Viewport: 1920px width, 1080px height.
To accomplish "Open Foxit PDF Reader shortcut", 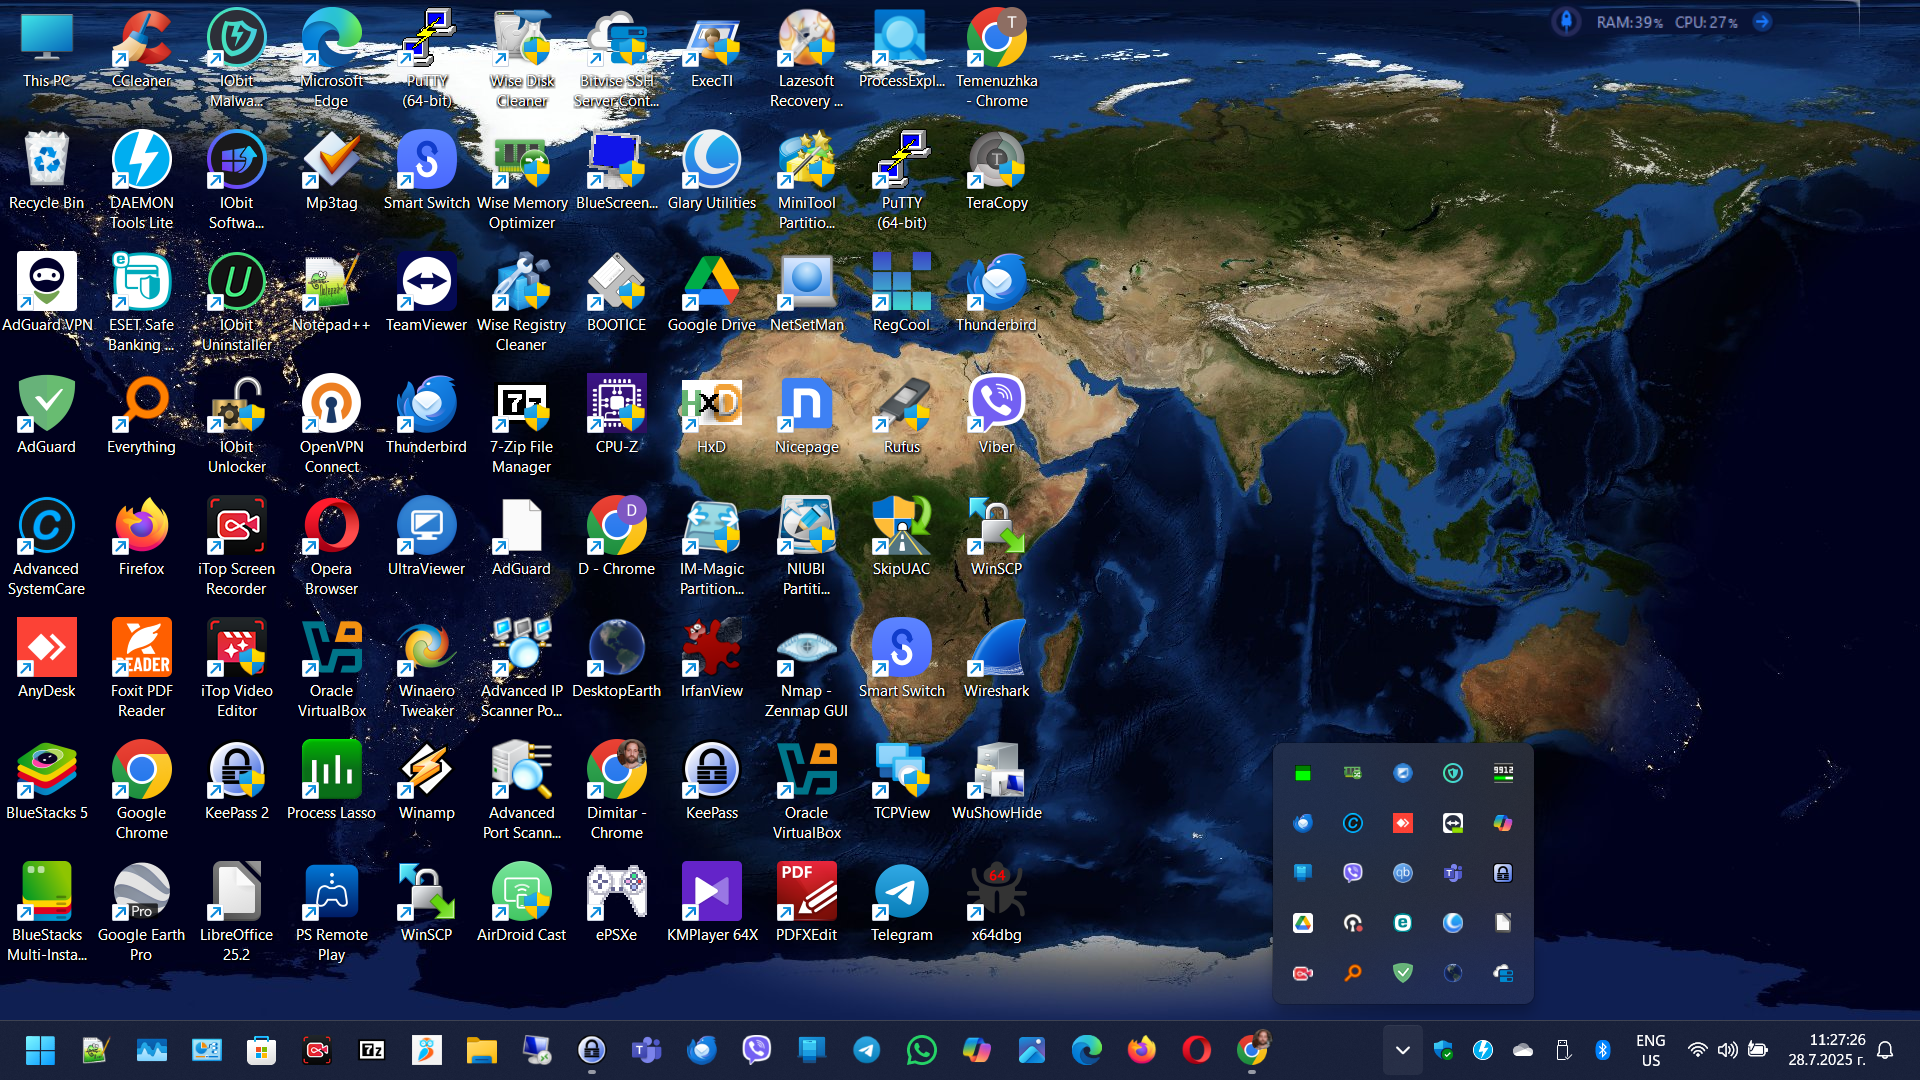I will point(141,670).
